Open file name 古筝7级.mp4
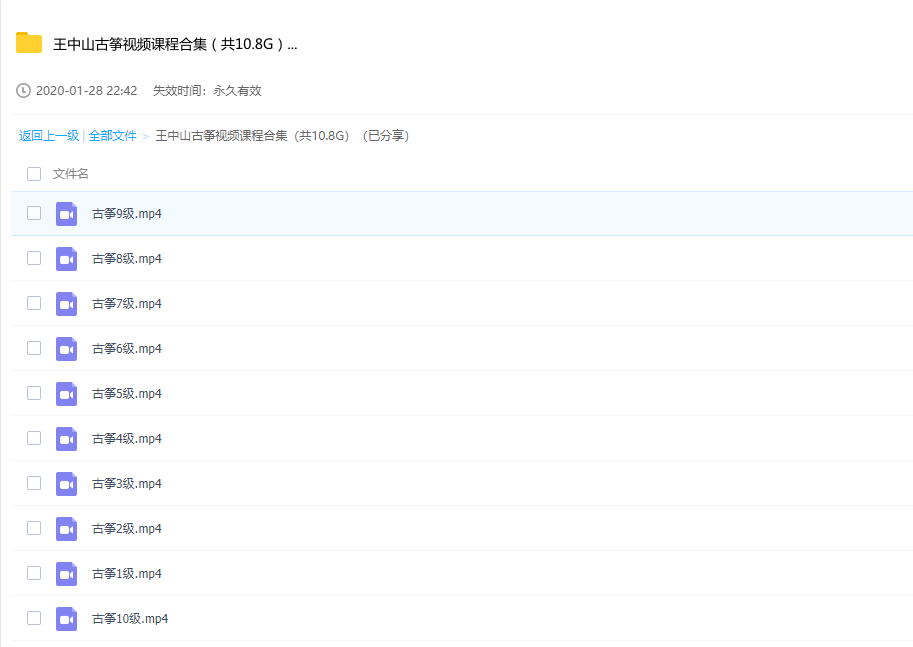This screenshot has height=647, width=913. point(126,304)
